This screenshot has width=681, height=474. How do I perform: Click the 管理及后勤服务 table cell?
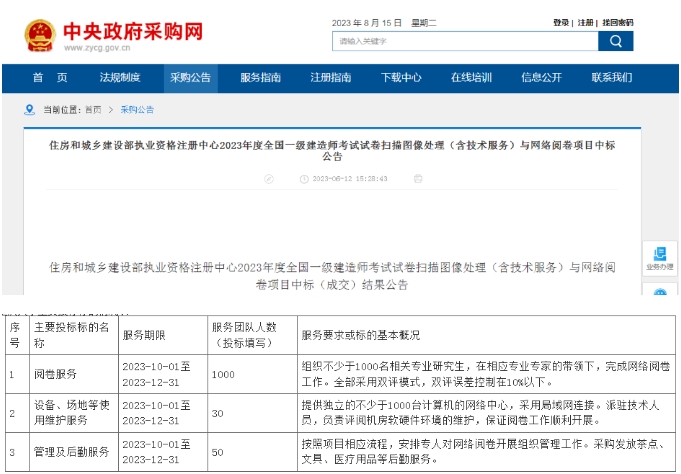[x=72, y=452]
